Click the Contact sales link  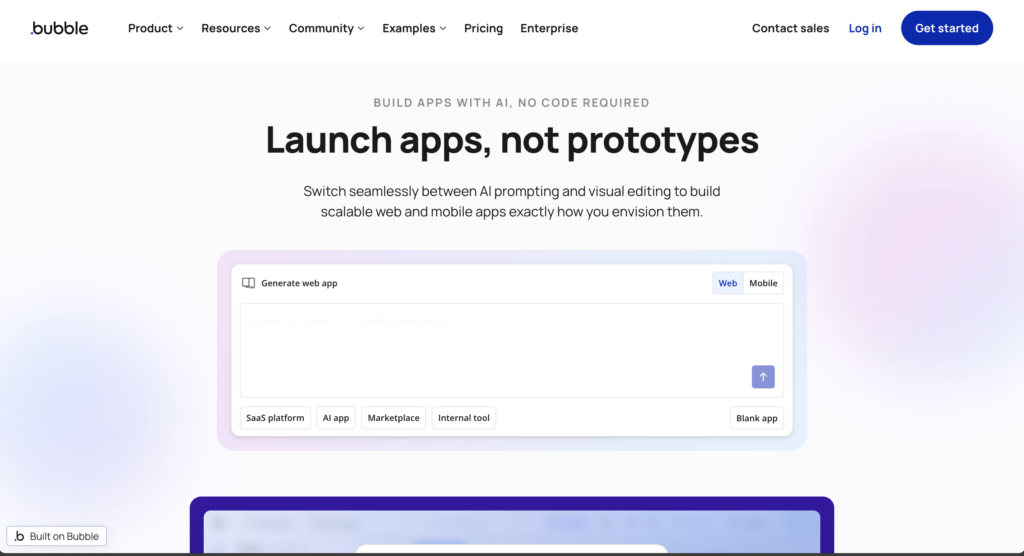(790, 28)
